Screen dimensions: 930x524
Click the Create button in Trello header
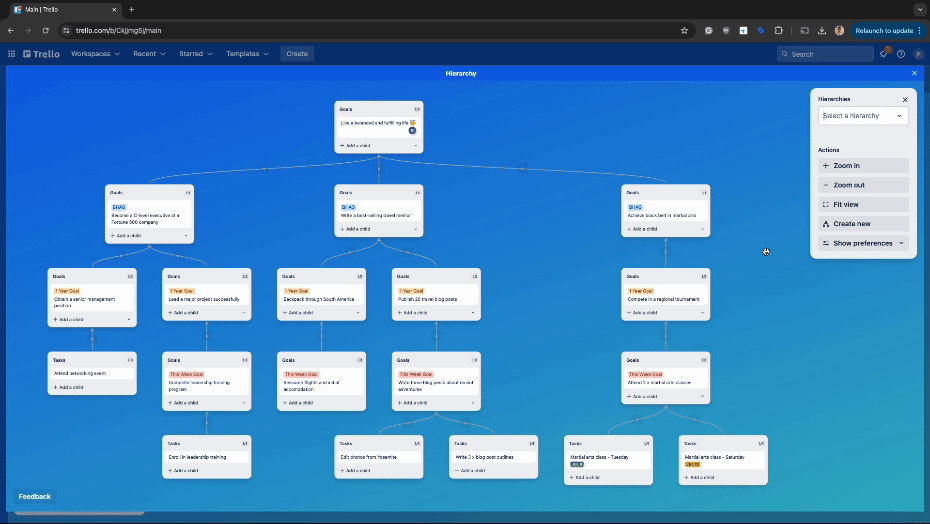(x=297, y=54)
